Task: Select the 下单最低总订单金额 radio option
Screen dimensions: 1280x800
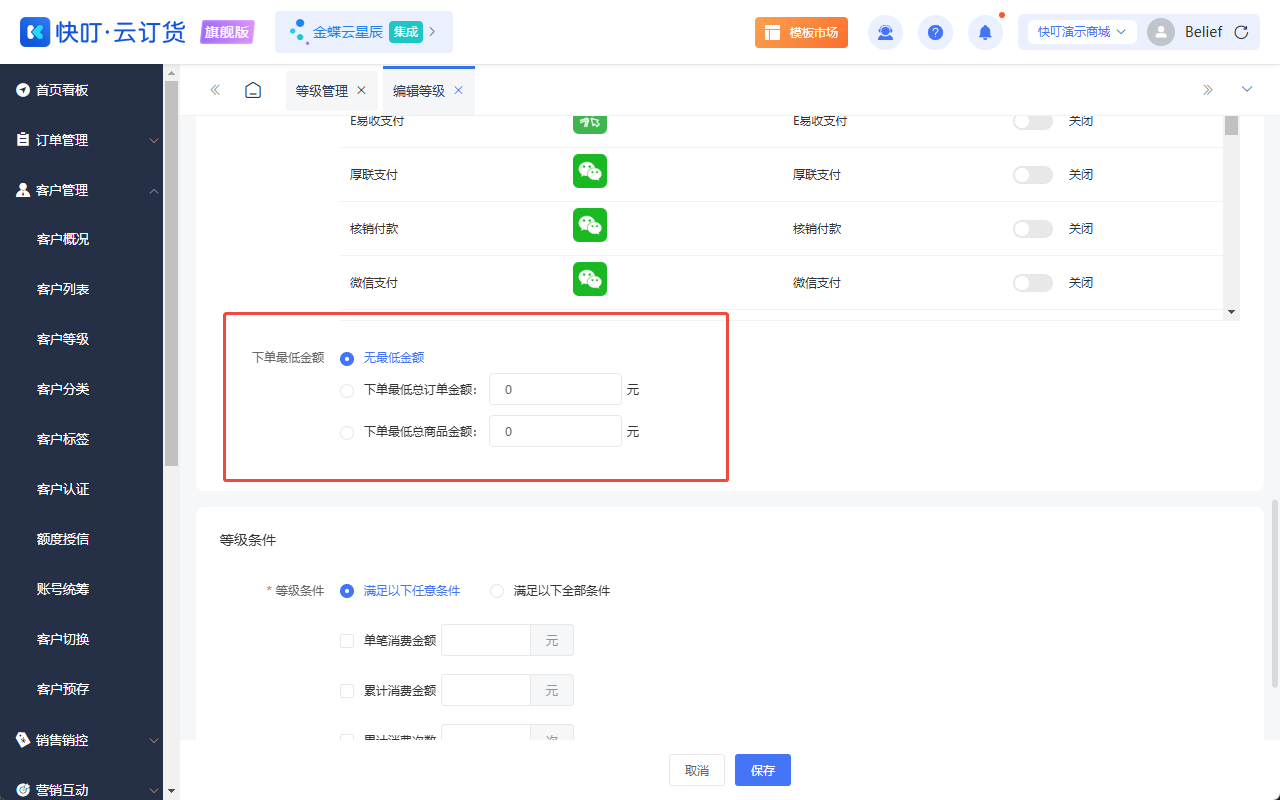Action: point(347,390)
